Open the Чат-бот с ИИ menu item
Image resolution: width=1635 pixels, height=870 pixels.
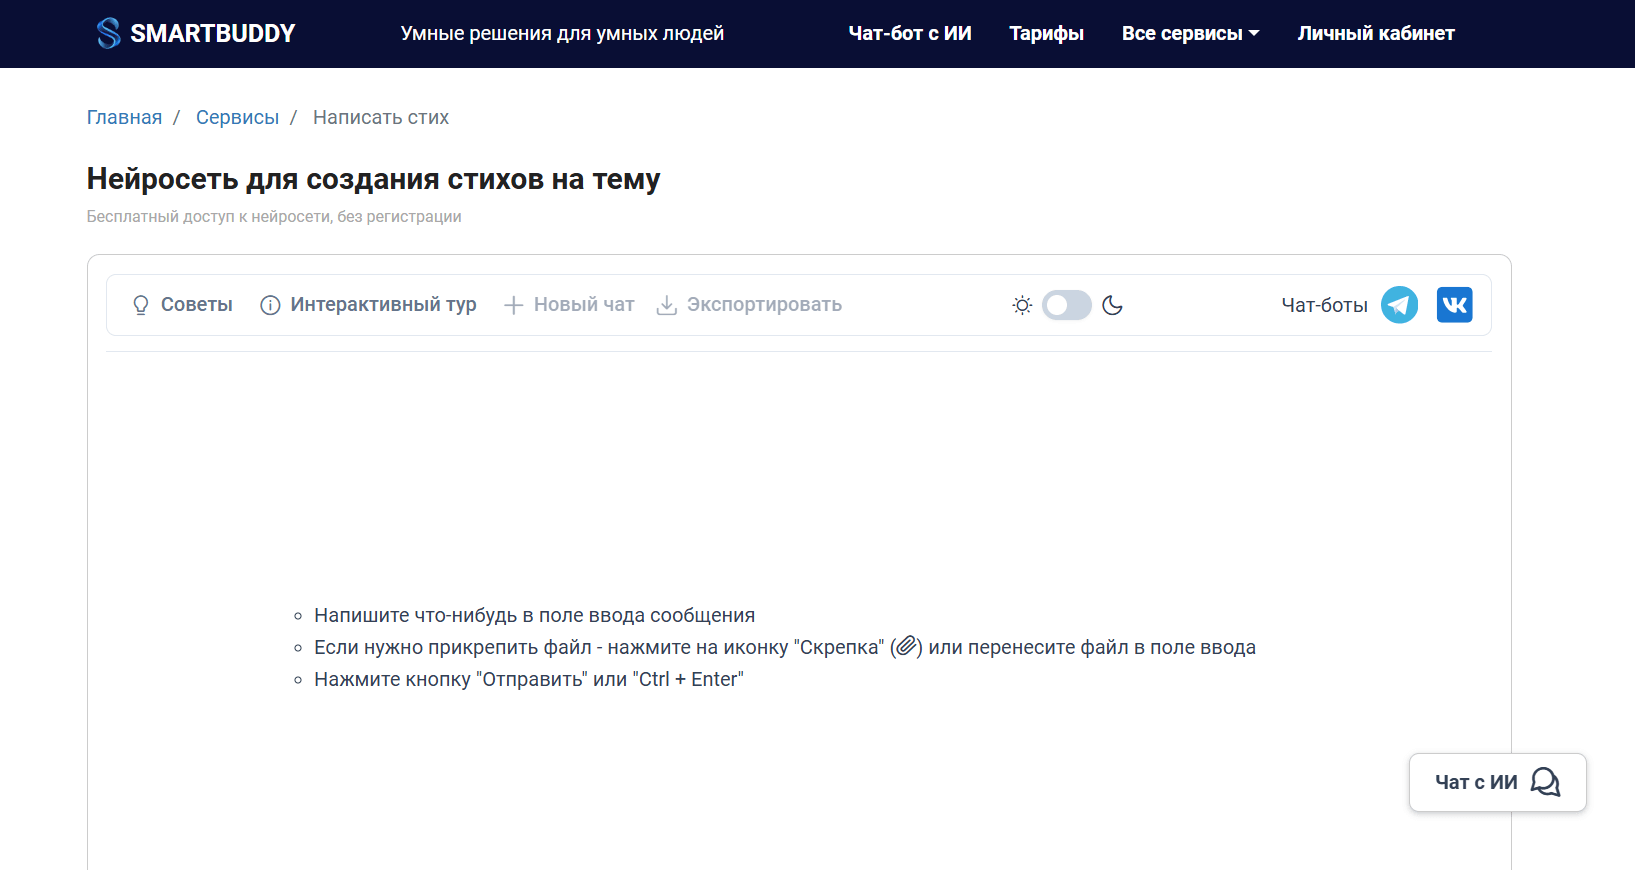click(x=910, y=33)
